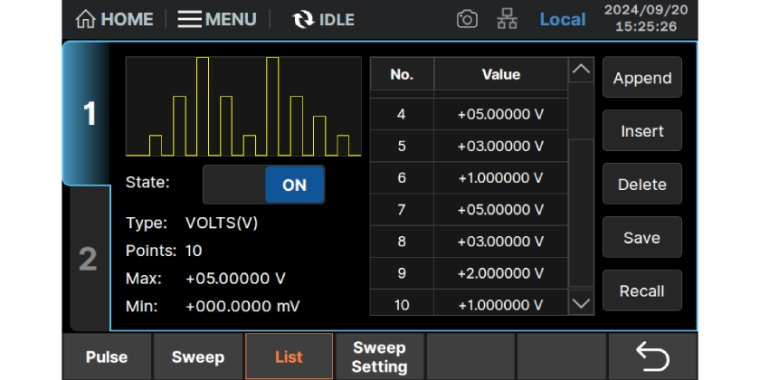Tap the Points value 10
Screen dimensions: 760x380
(x=193, y=251)
